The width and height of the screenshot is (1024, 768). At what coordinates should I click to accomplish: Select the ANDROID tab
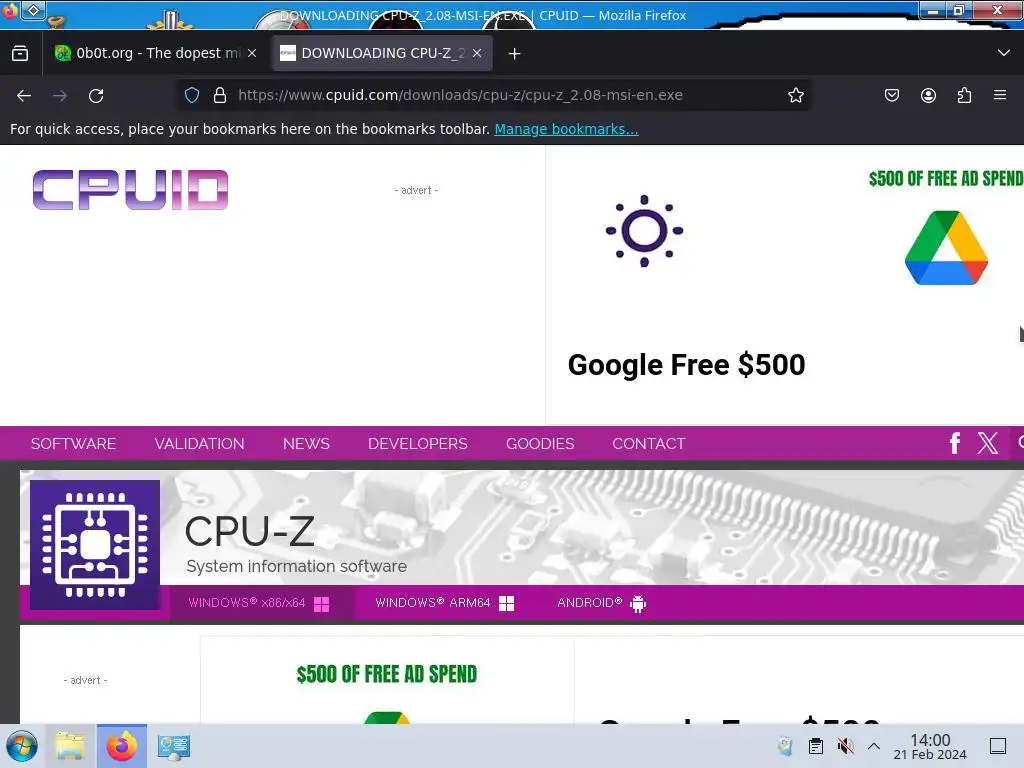pos(601,603)
